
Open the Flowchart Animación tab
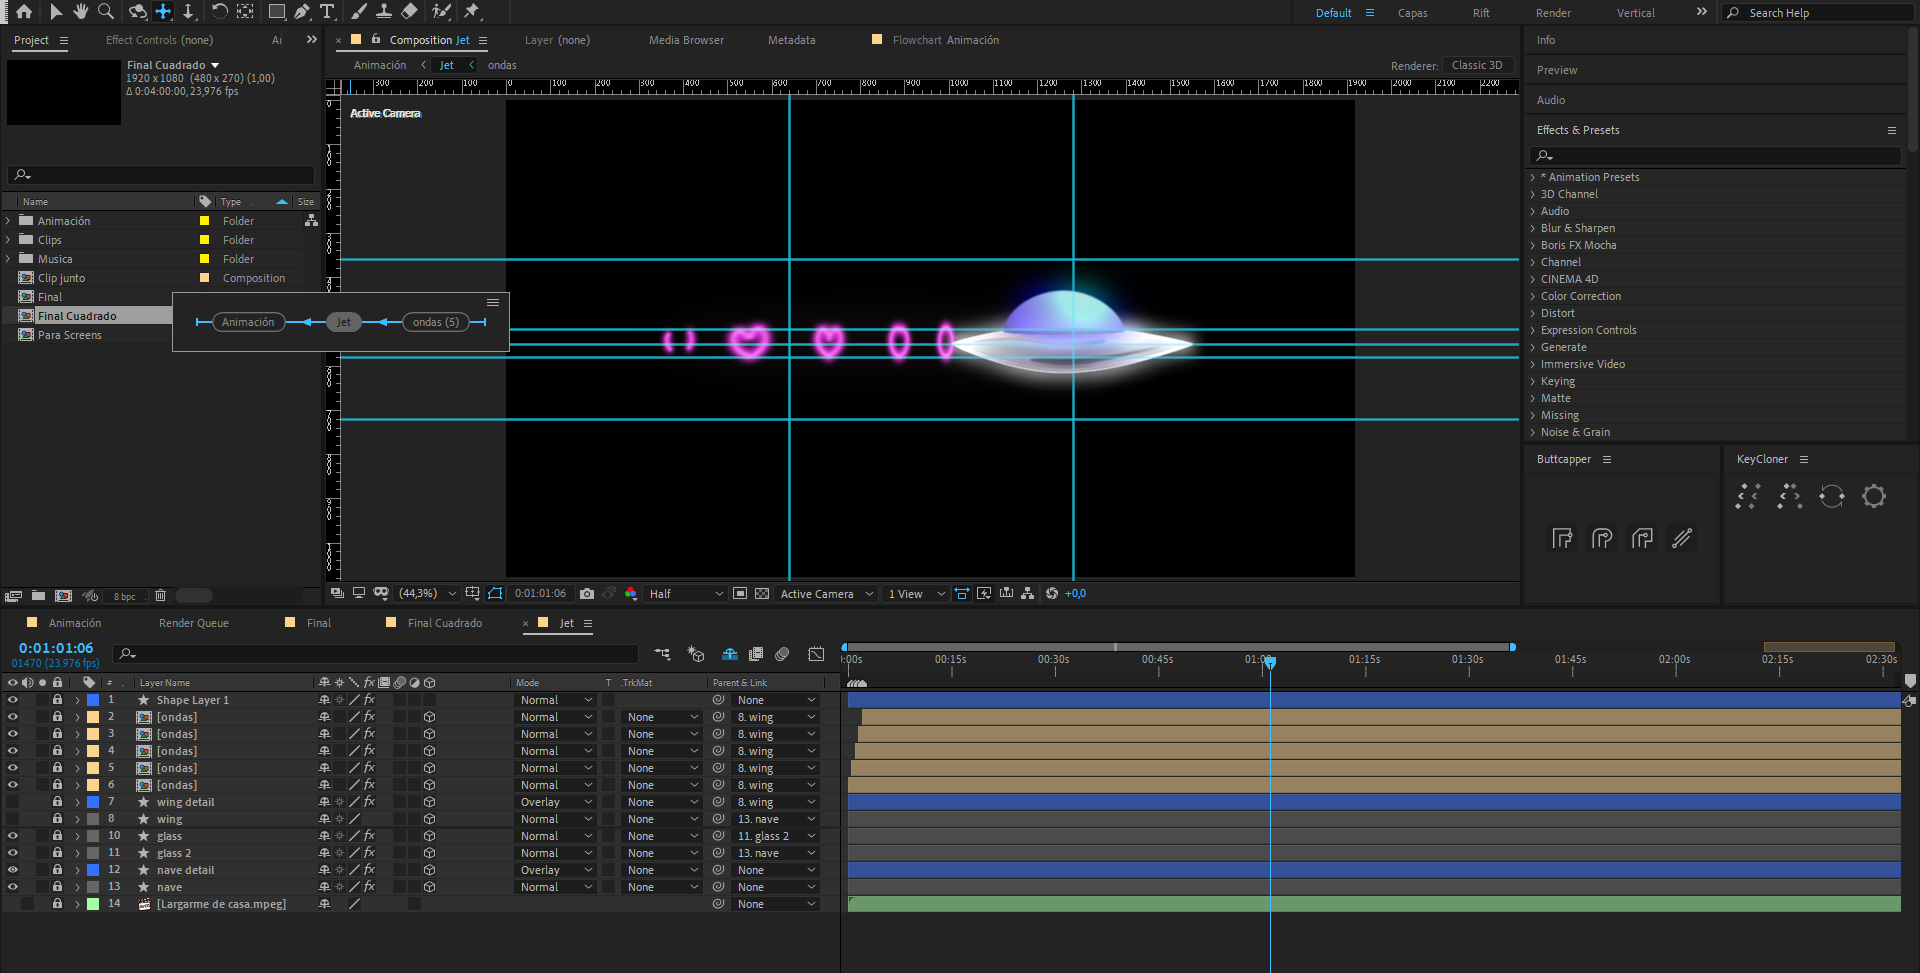pyautogui.click(x=945, y=40)
